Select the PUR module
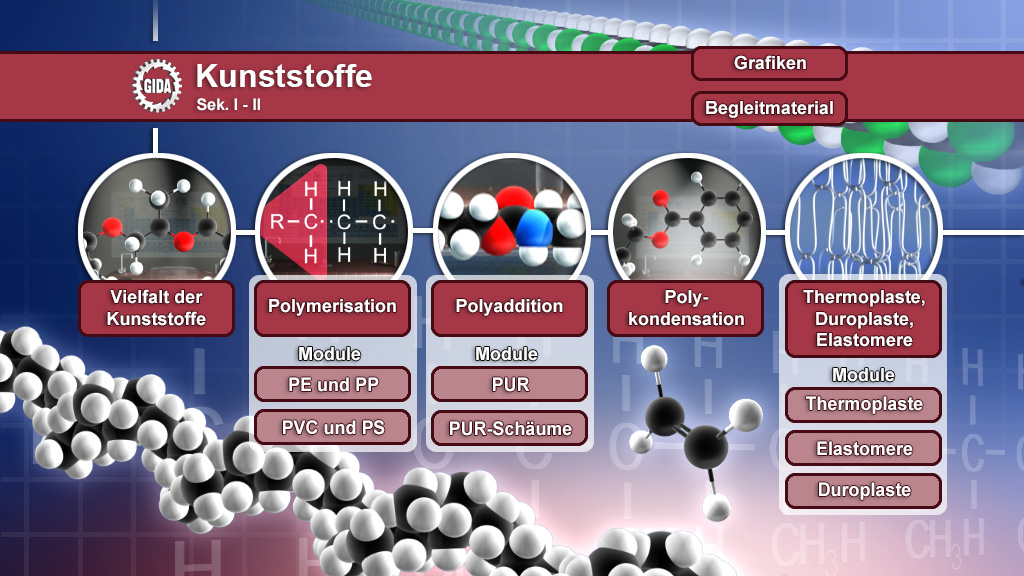 (x=510, y=384)
